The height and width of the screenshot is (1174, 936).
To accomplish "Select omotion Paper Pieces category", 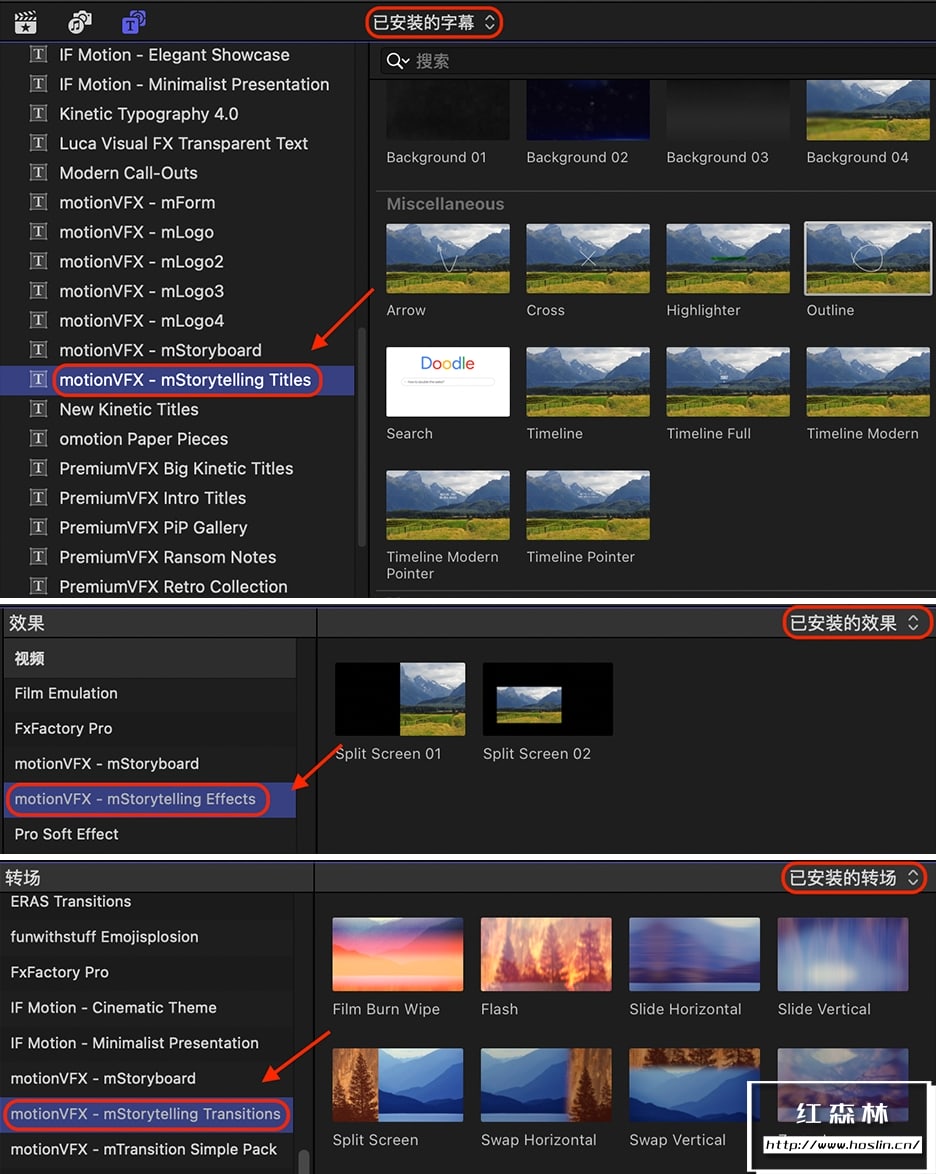I will 143,439.
